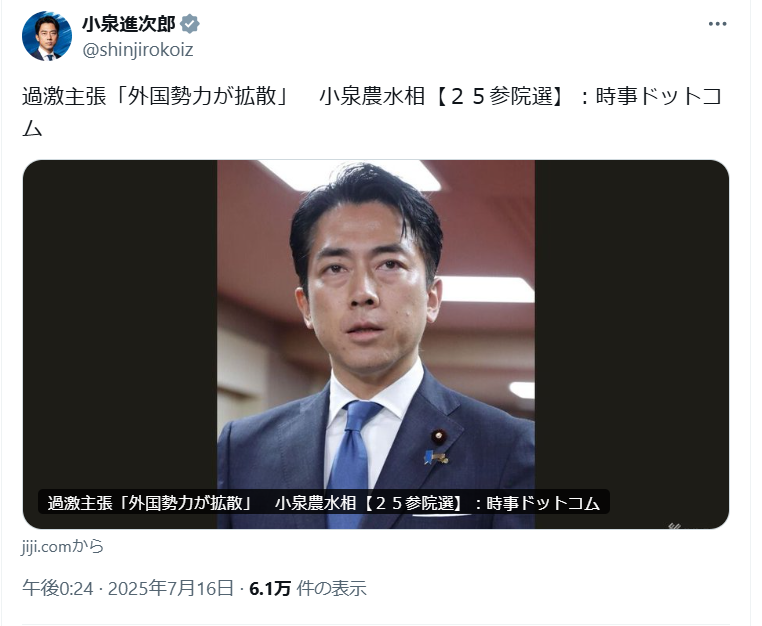Open the 小泉進次郎 display name profile link
762x626 pixels.
[x=128, y=24]
